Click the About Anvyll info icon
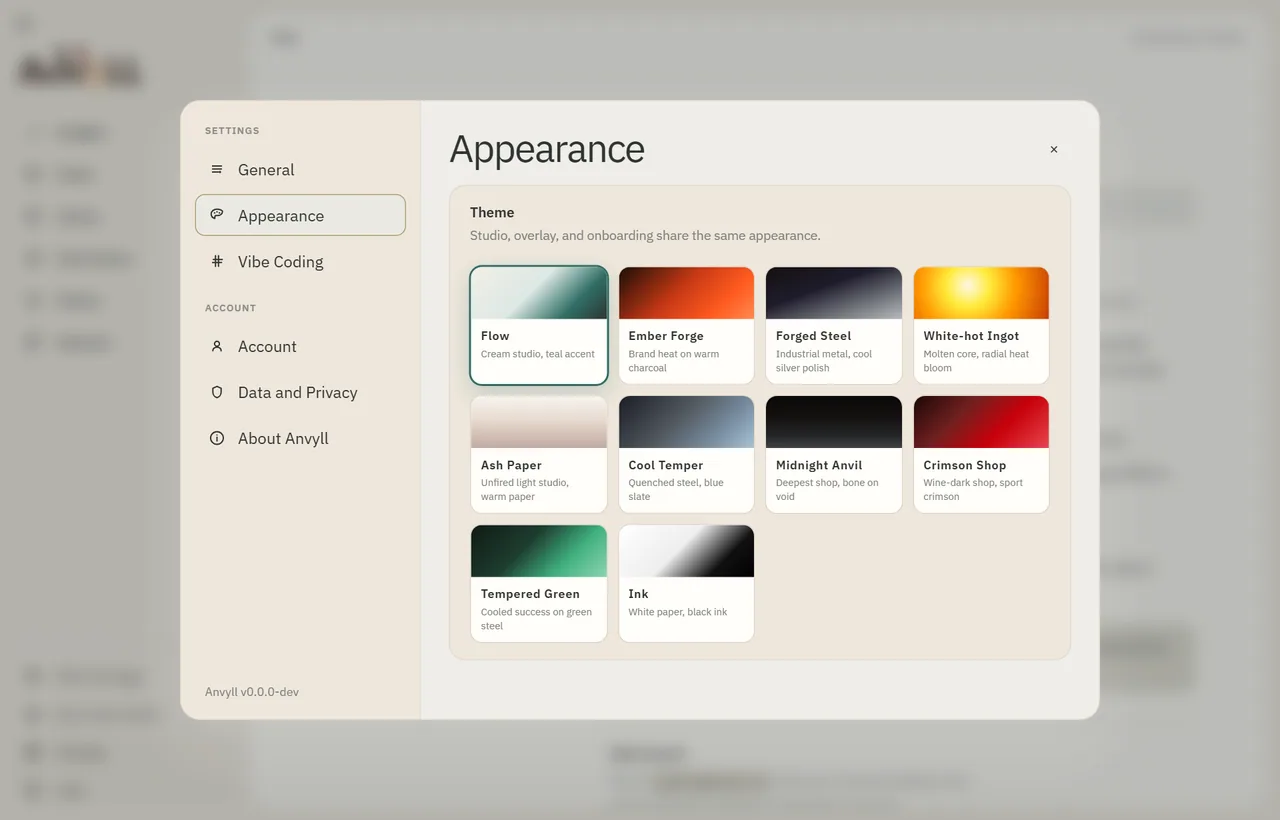The height and width of the screenshot is (820, 1280). coord(217,438)
